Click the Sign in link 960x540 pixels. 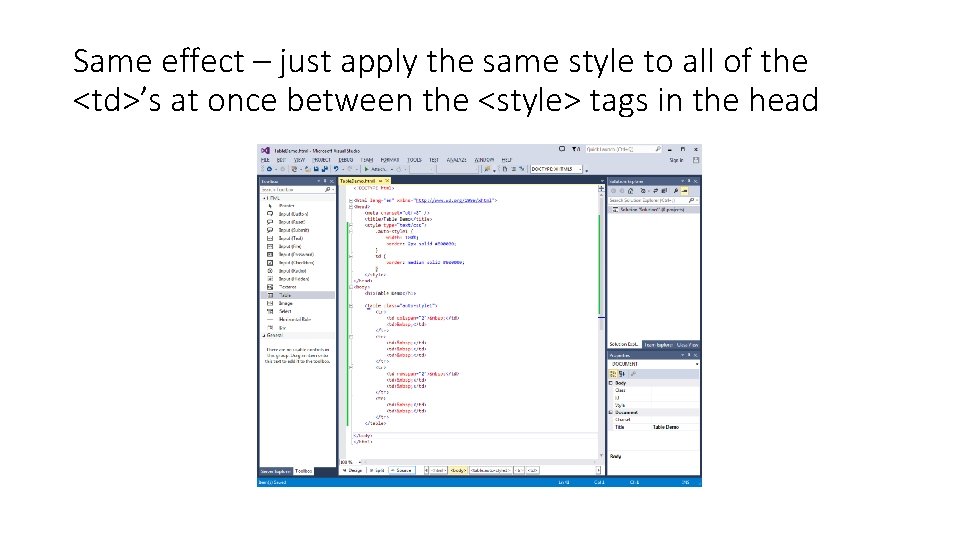click(676, 160)
